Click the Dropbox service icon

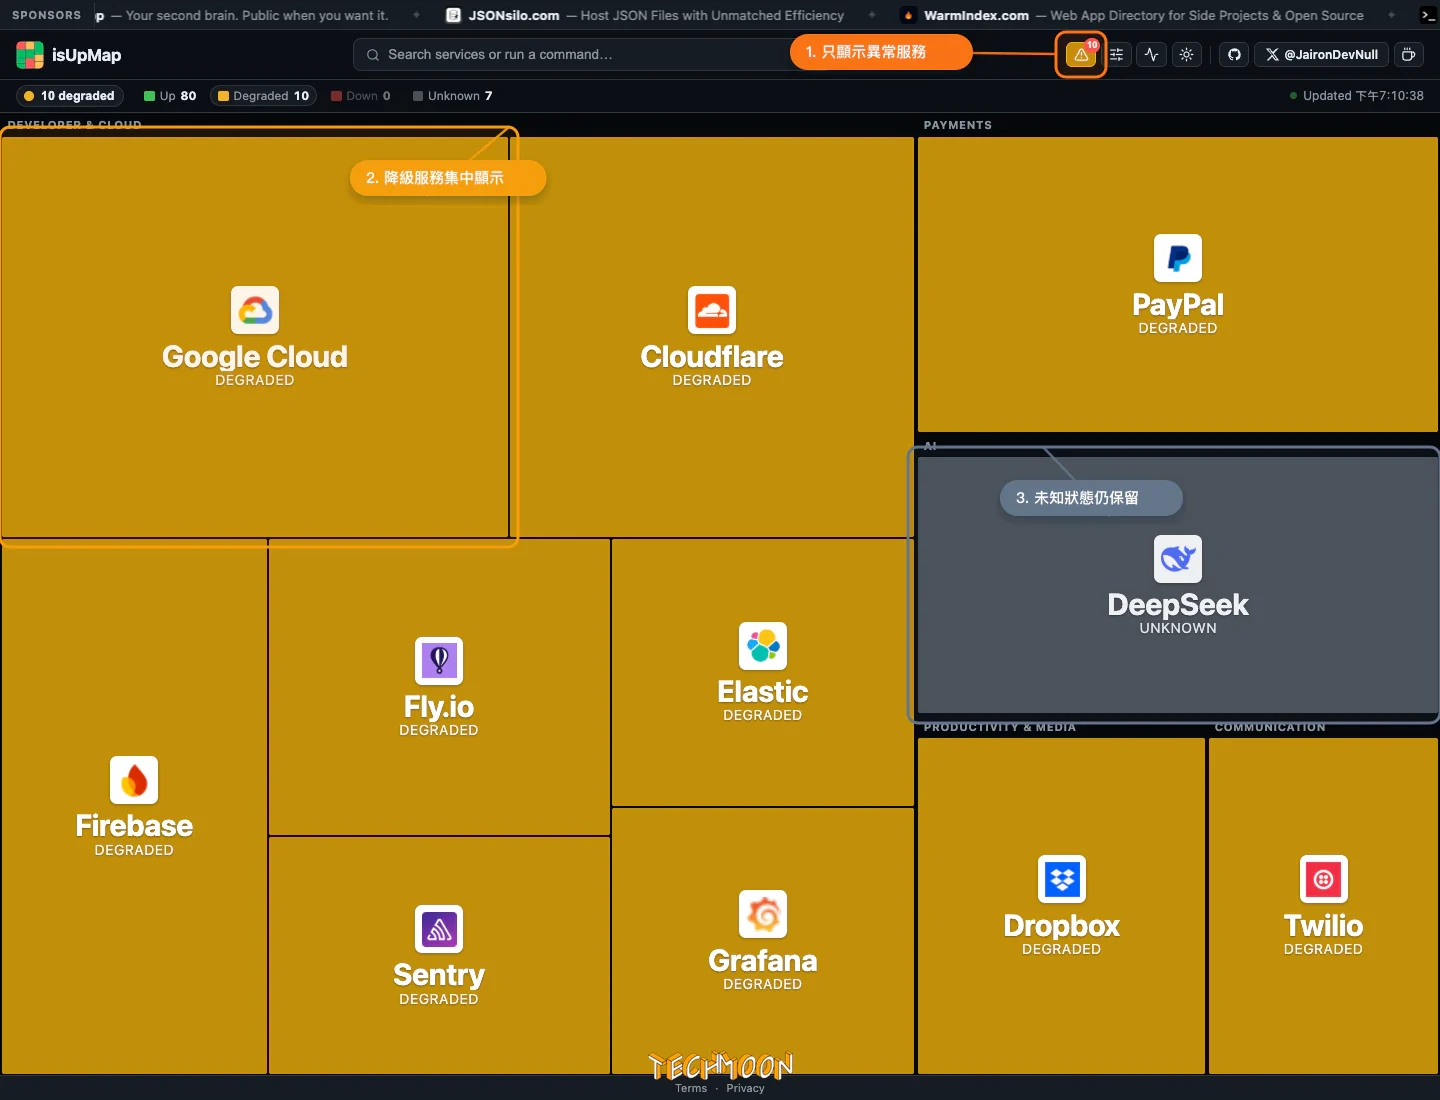point(1062,880)
